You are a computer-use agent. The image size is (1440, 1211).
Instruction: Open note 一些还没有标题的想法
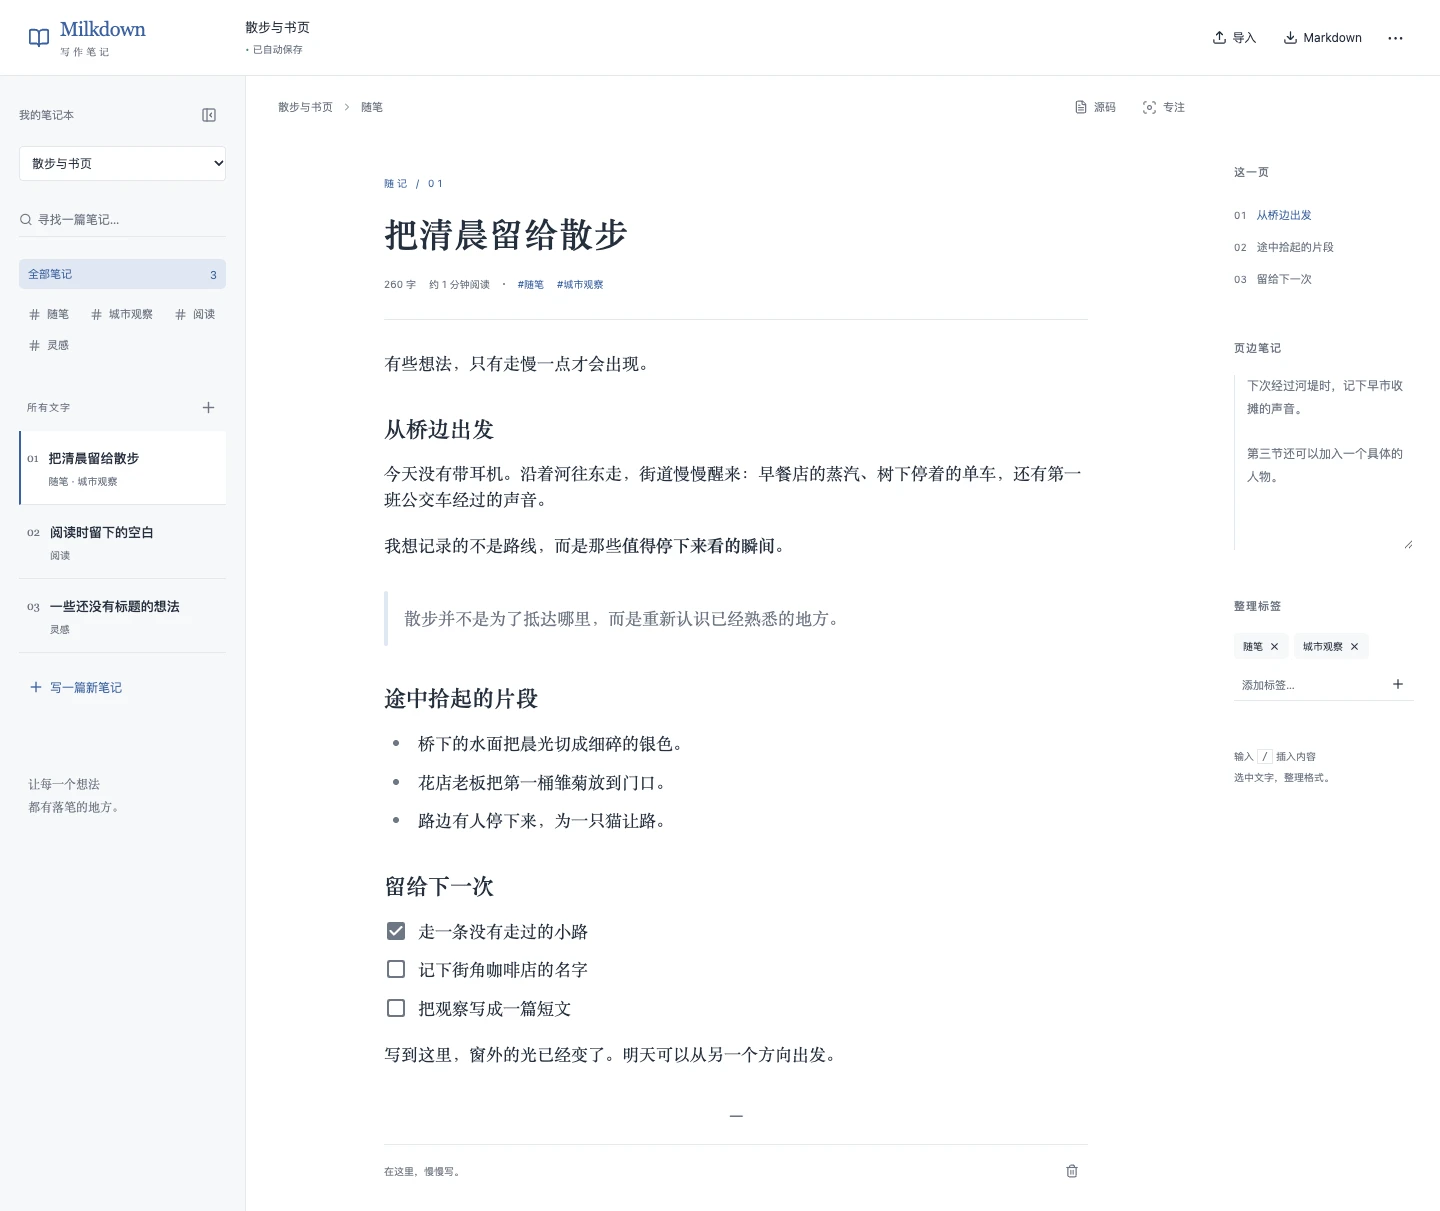(122, 616)
